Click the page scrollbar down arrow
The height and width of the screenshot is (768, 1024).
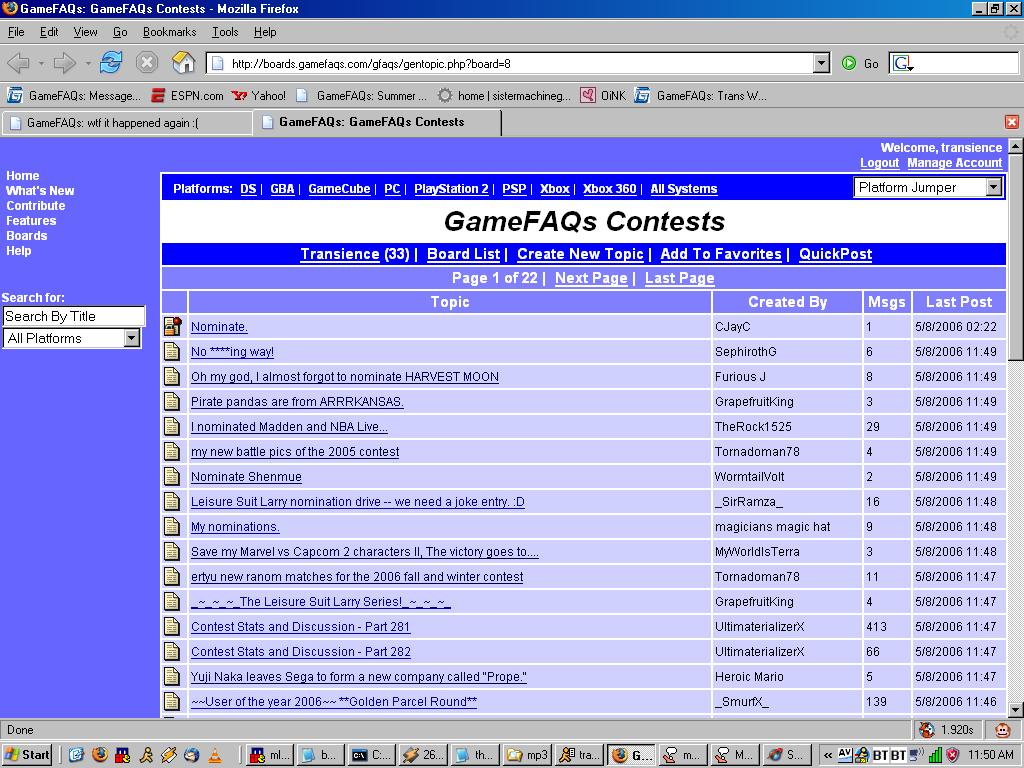tap(1016, 709)
